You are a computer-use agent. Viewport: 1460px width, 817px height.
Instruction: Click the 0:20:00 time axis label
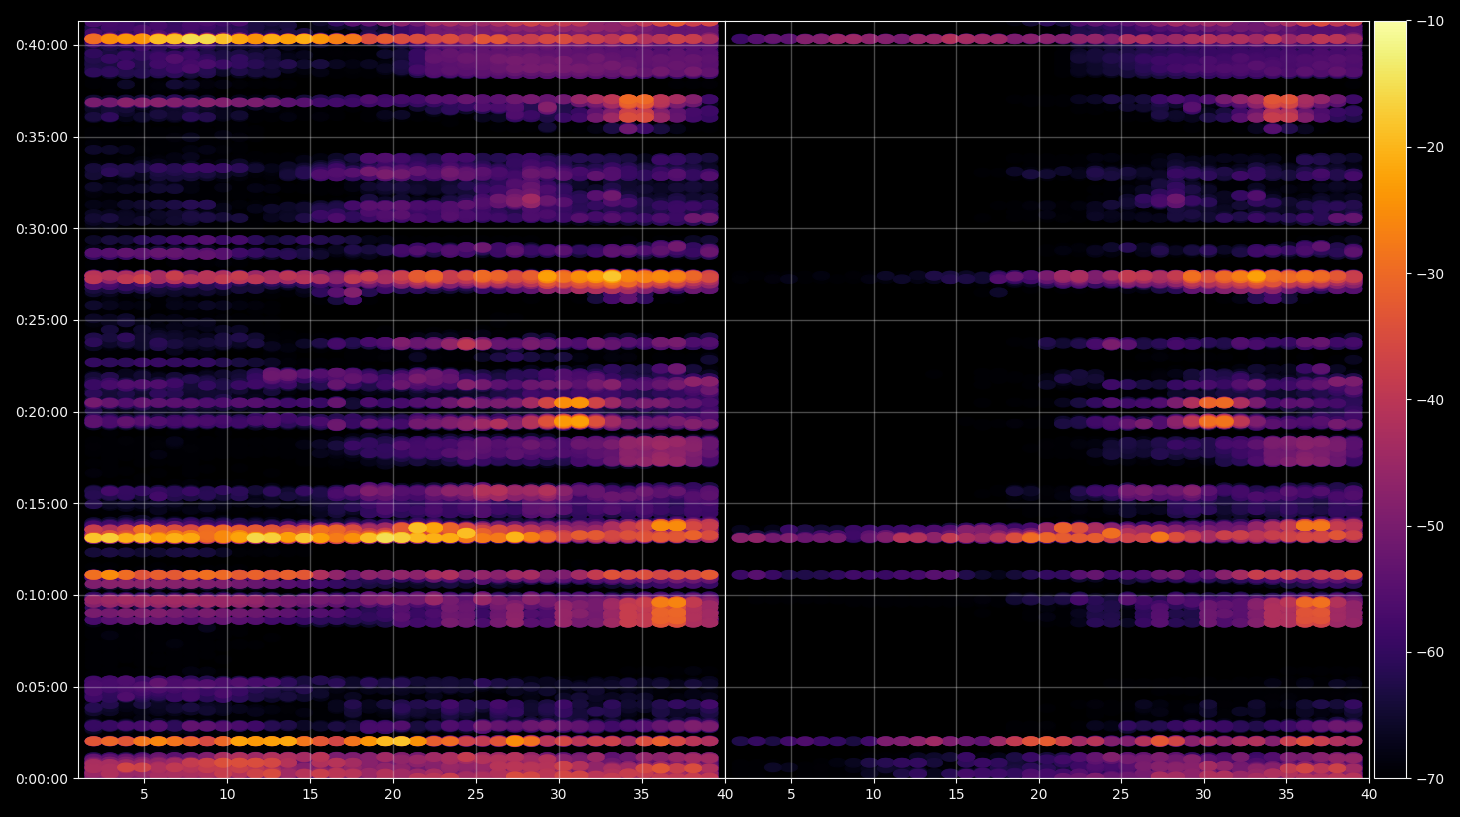pyautogui.click(x=42, y=412)
